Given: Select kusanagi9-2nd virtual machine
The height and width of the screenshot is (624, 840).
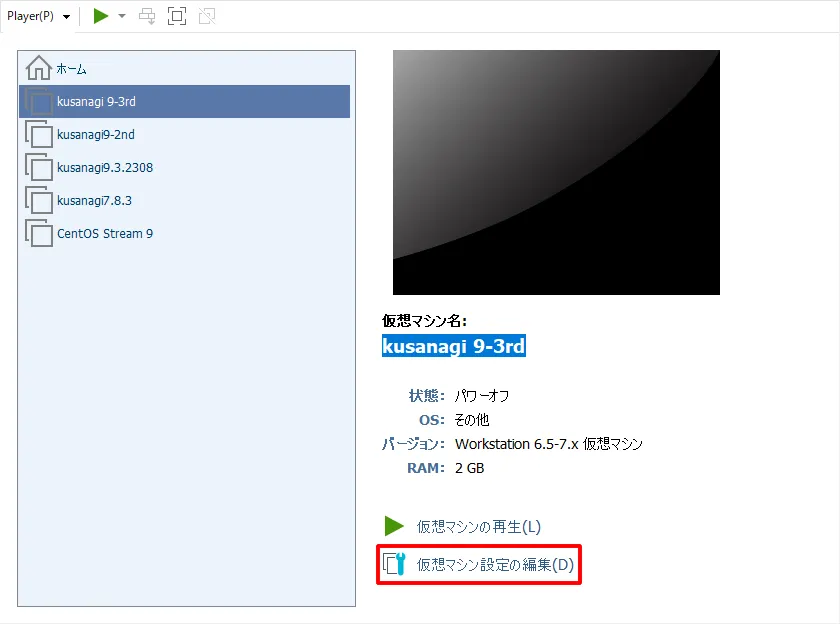Looking at the screenshot, I should click(x=184, y=134).
